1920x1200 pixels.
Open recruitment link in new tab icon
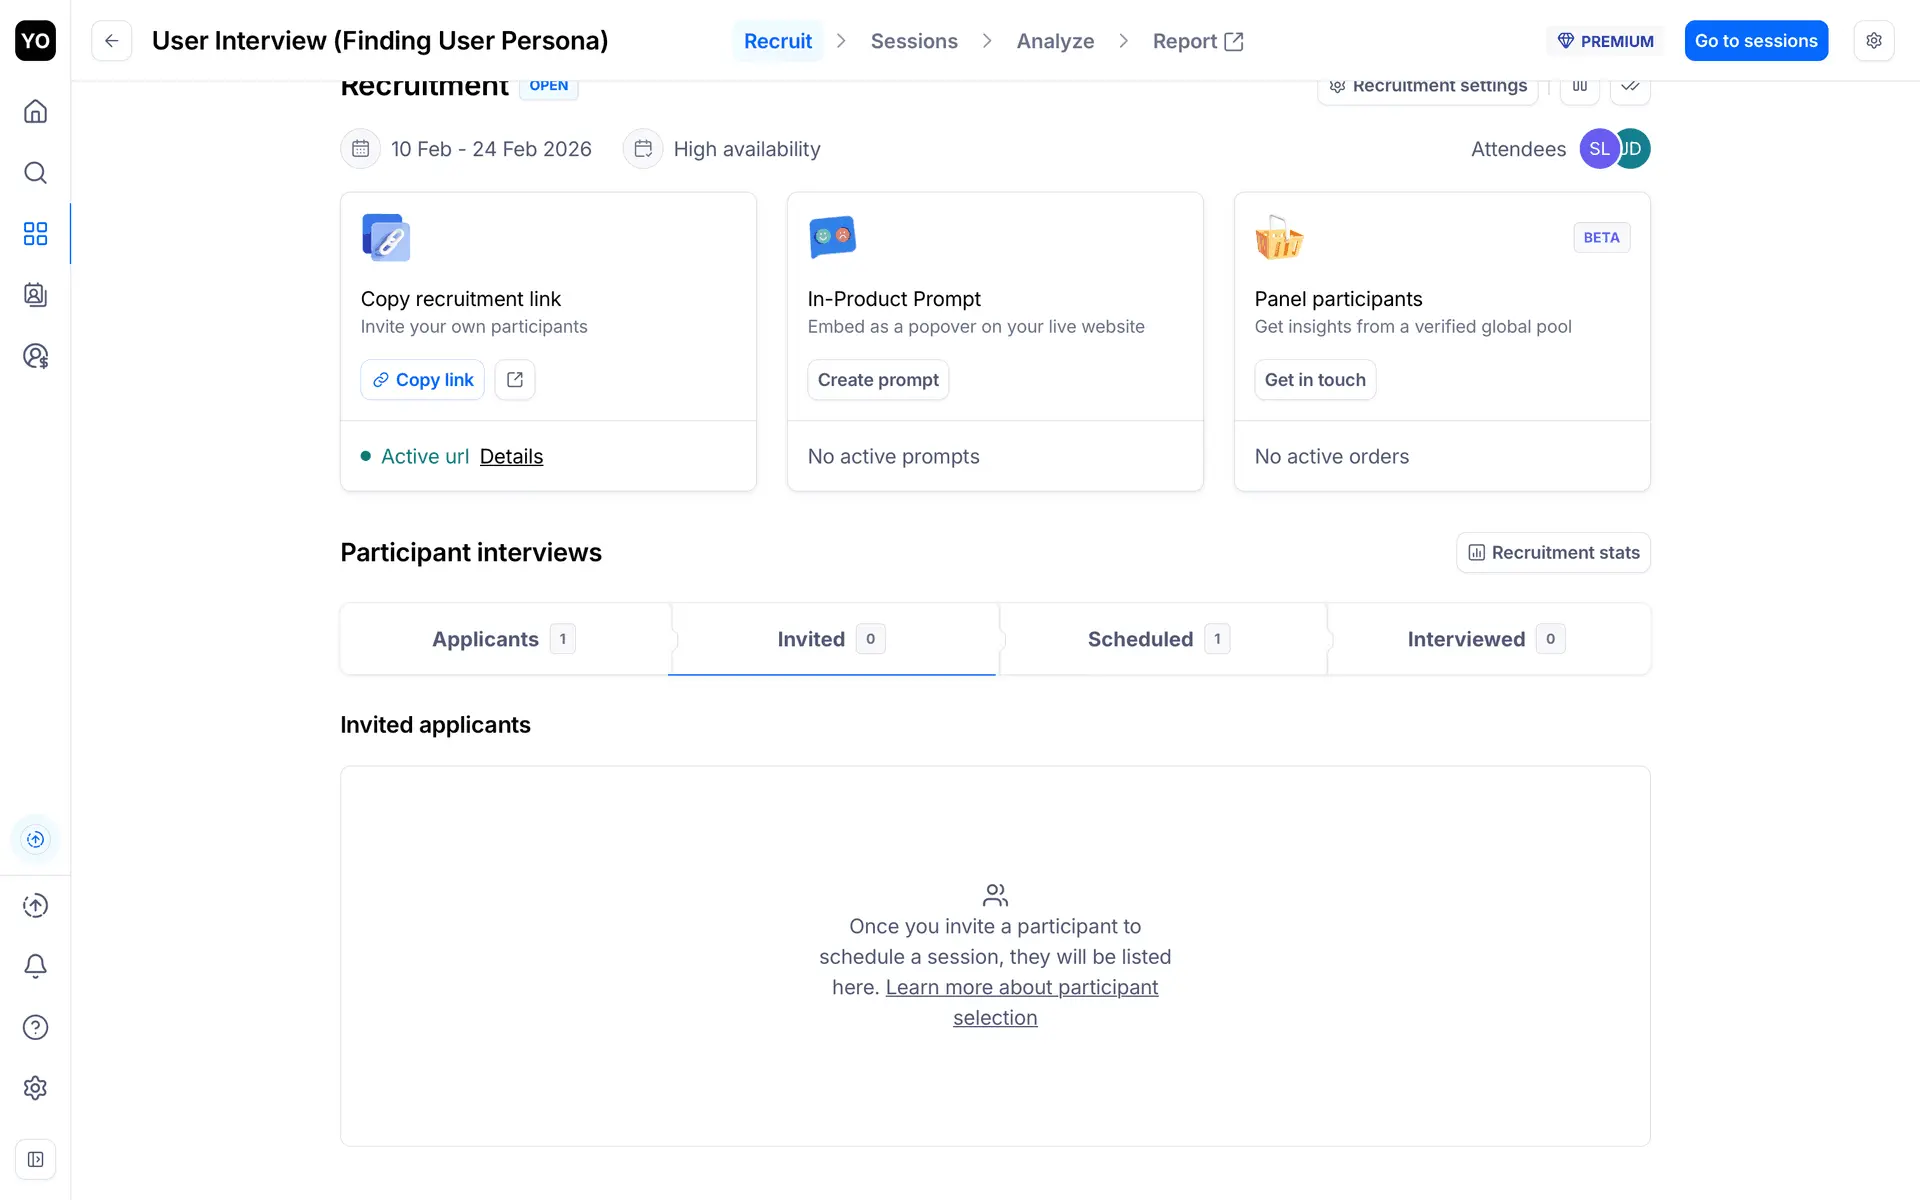tap(515, 380)
